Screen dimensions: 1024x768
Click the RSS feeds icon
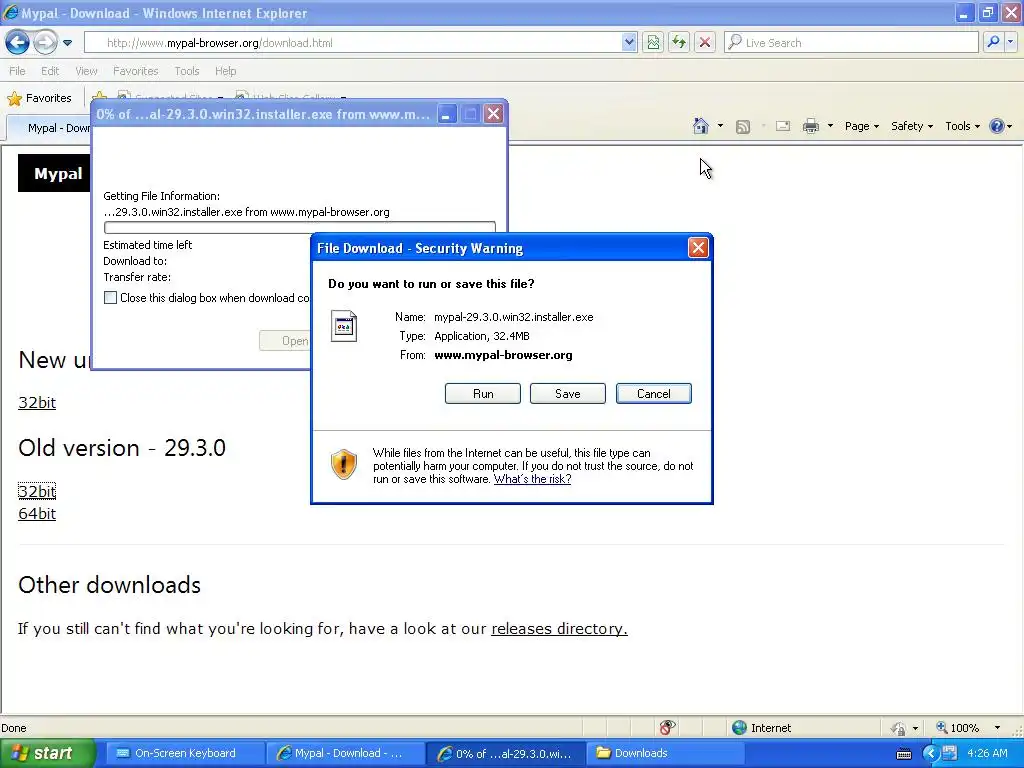(743, 126)
